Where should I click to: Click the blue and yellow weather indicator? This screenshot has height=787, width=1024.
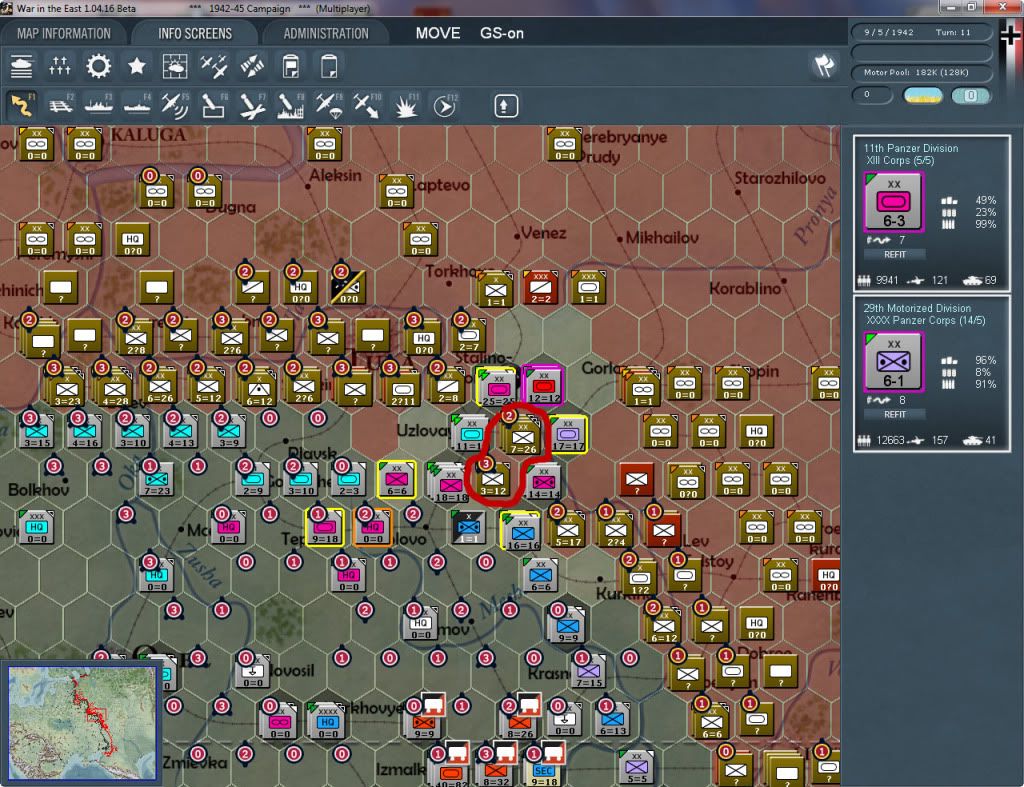point(922,96)
